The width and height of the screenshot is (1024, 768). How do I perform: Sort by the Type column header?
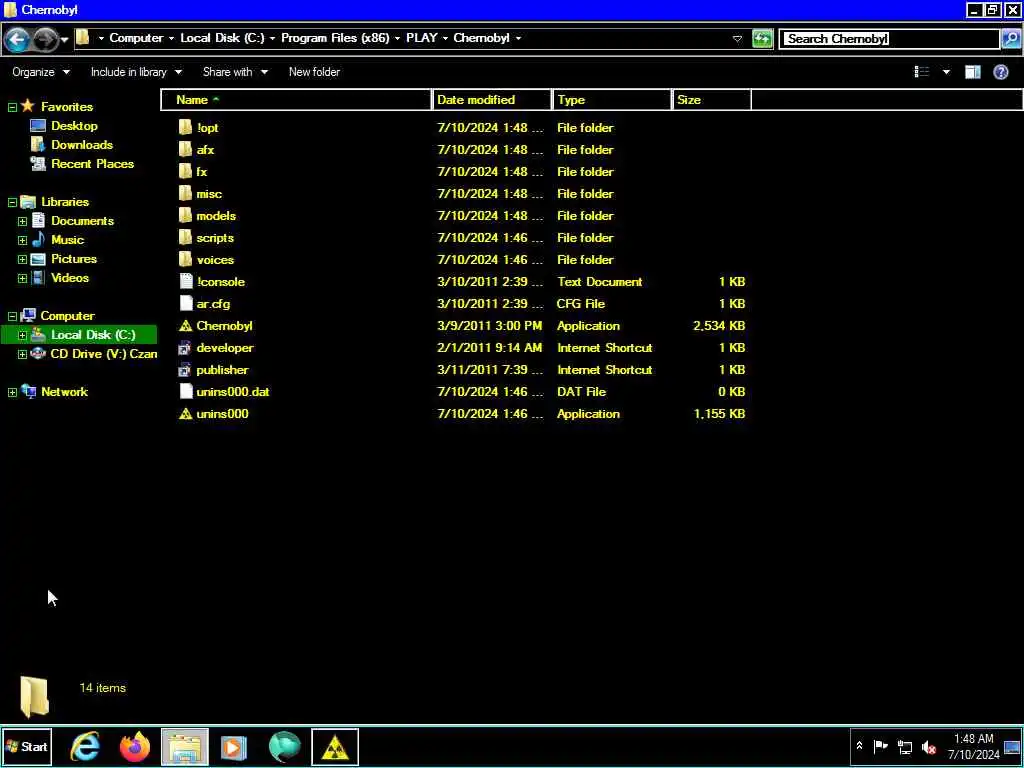click(612, 100)
